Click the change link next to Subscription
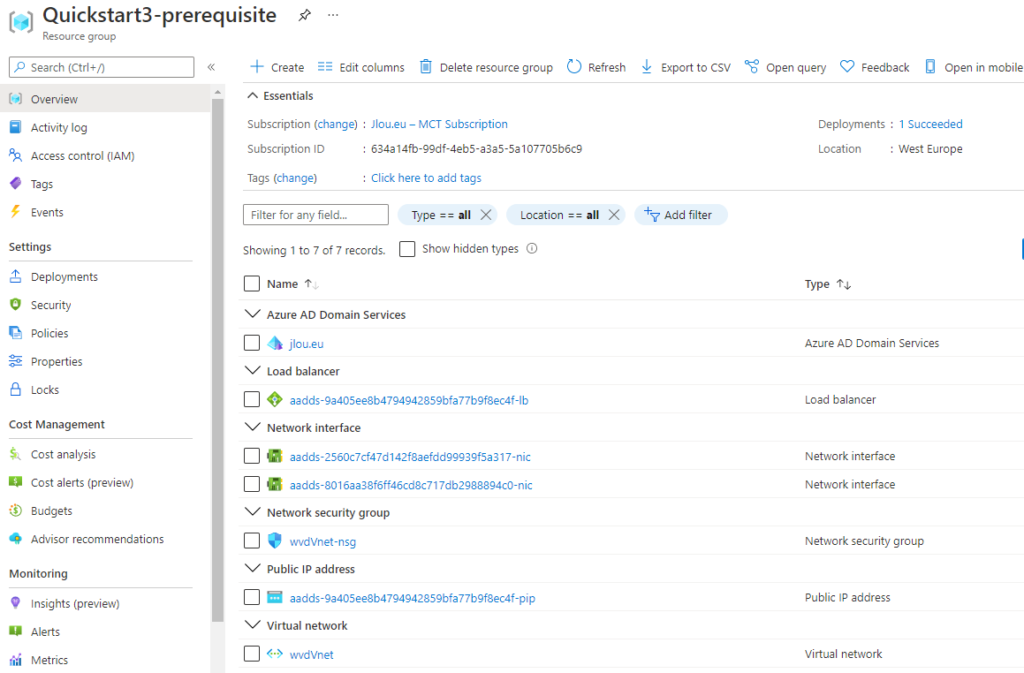Screen dimensions: 1024x673 337,124
